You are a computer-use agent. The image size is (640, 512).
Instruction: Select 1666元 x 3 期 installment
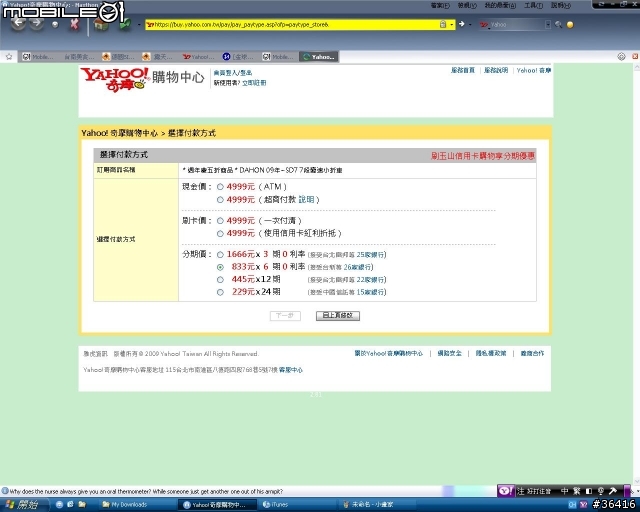click(220, 255)
